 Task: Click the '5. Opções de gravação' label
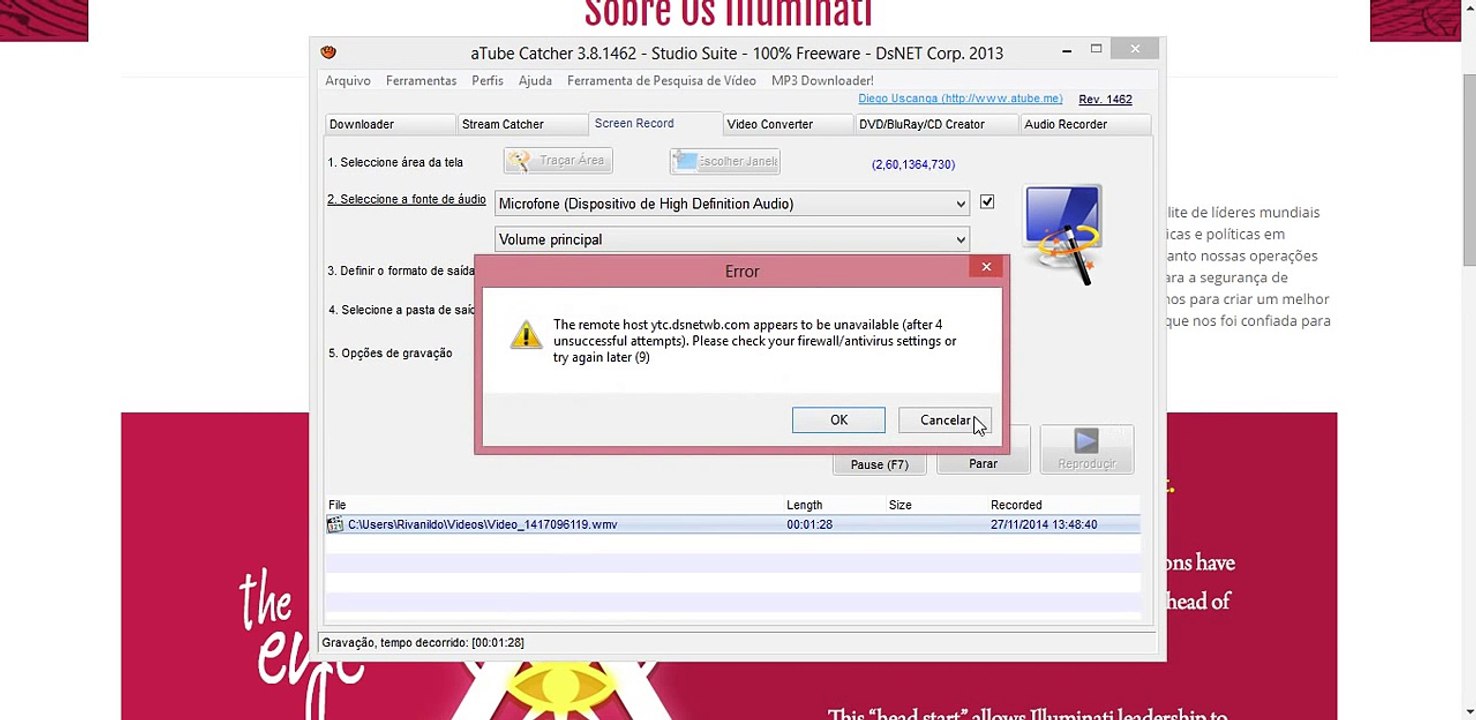[390, 353]
